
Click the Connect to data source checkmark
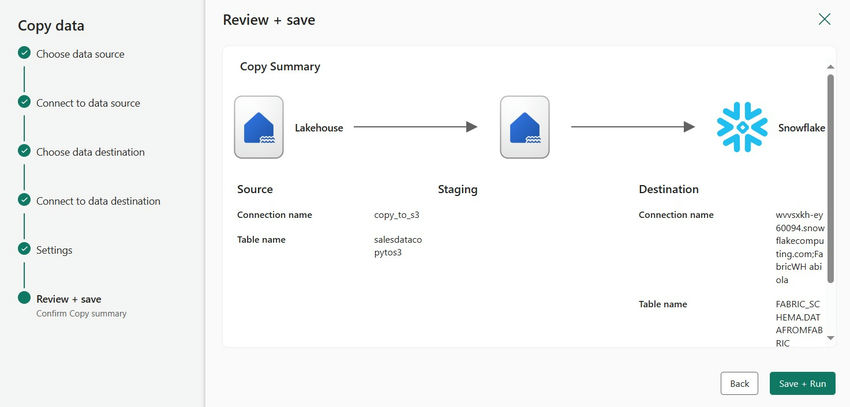(24, 102)
